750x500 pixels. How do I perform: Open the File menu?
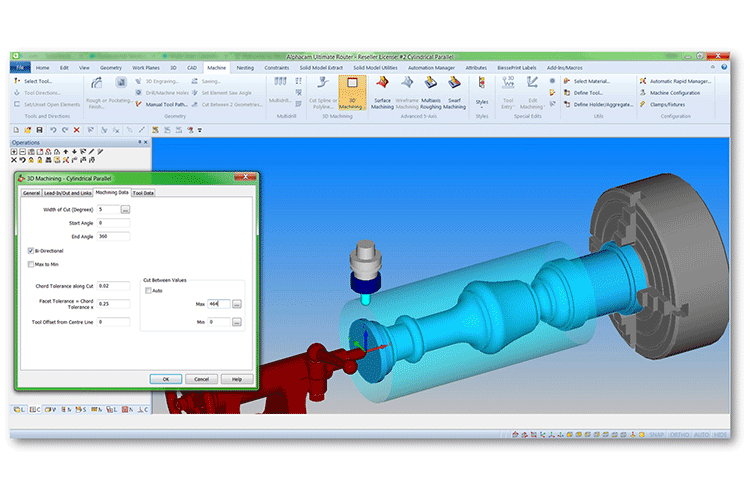(x=20, y=67)
